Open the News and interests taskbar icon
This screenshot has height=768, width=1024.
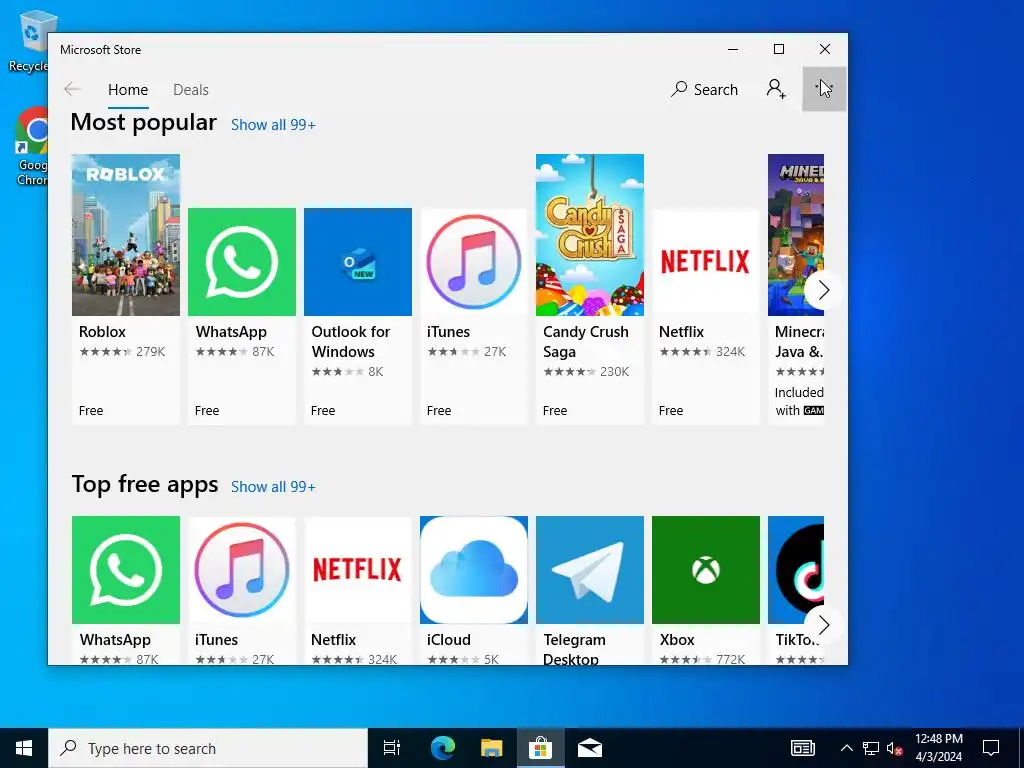point(803,748)
